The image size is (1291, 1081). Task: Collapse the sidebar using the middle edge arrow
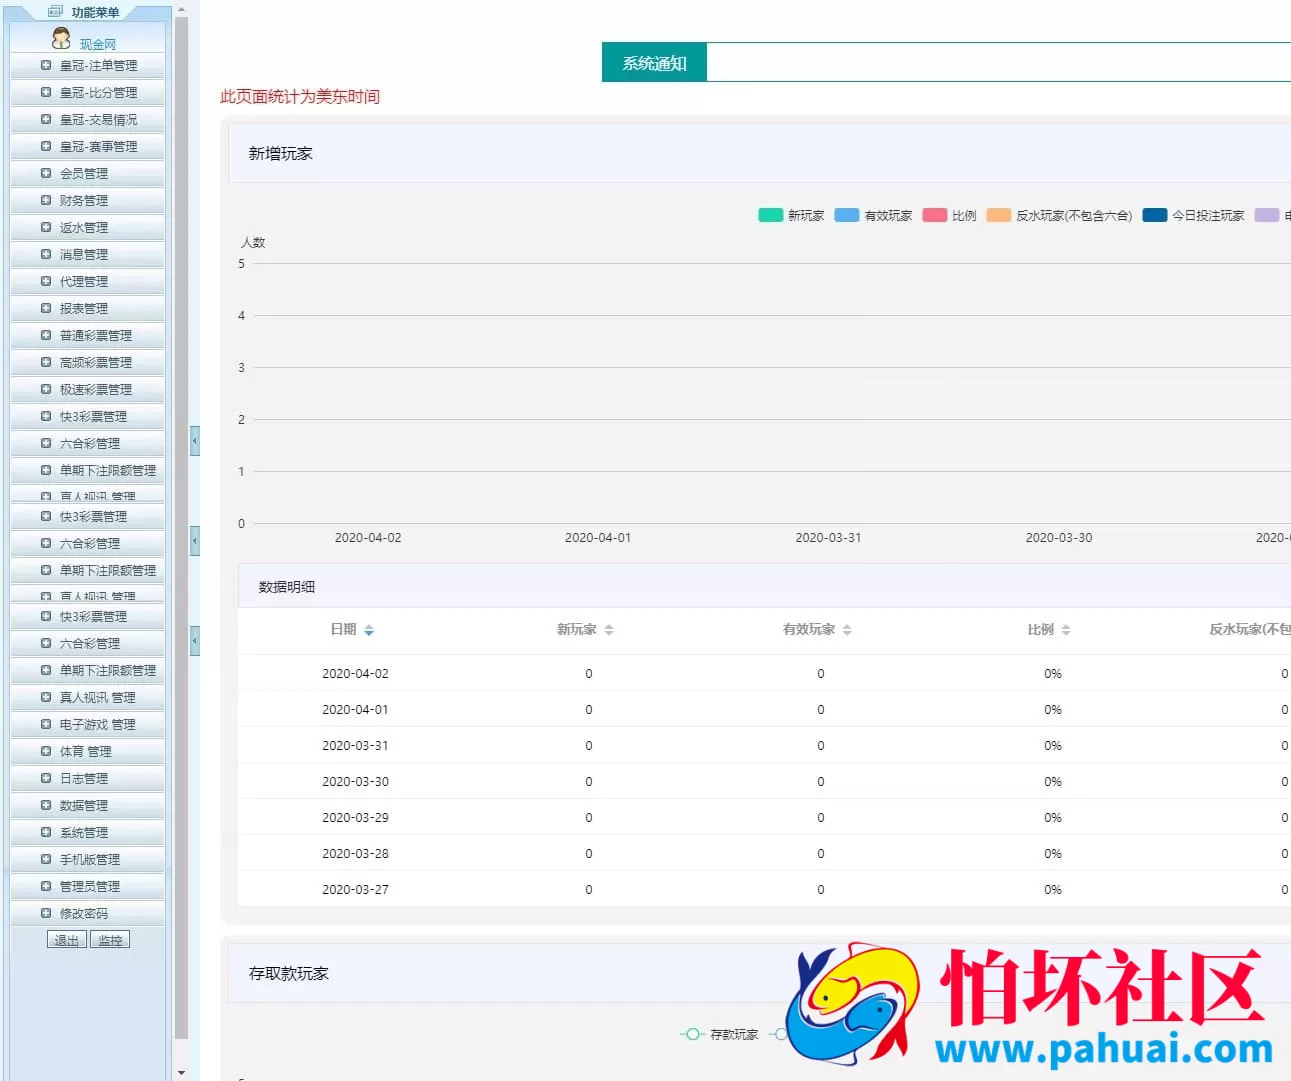194,540
